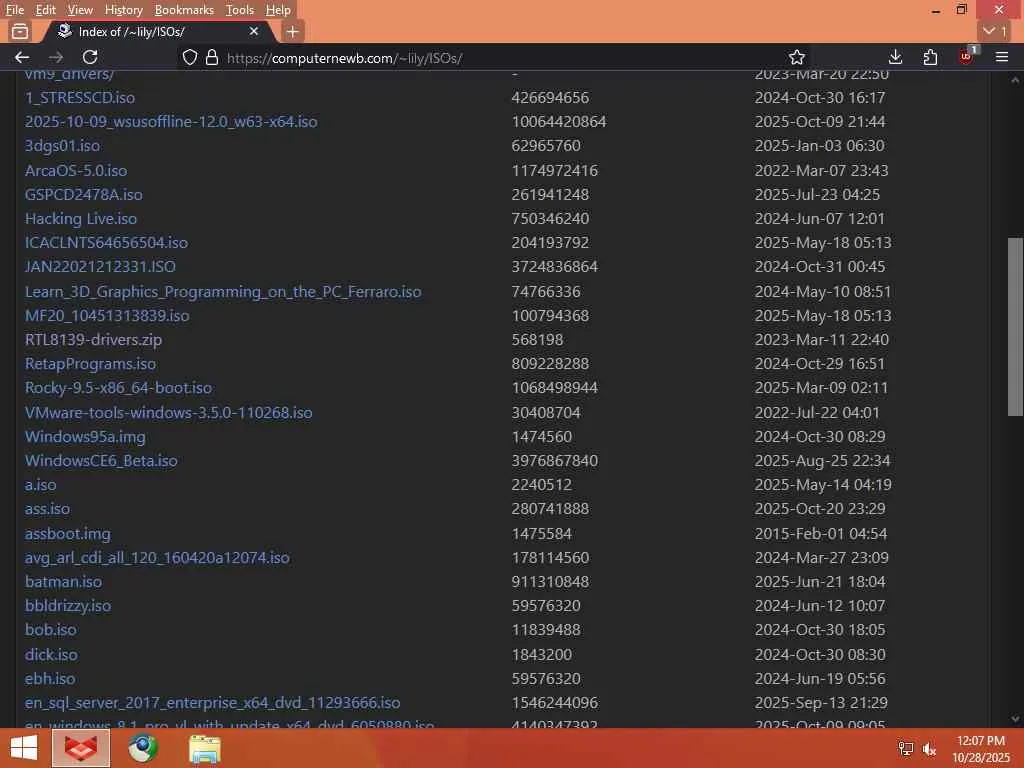Open the View menu
Image resolution: width=1024 pixels, height=768 pixels.
point(80,10)
